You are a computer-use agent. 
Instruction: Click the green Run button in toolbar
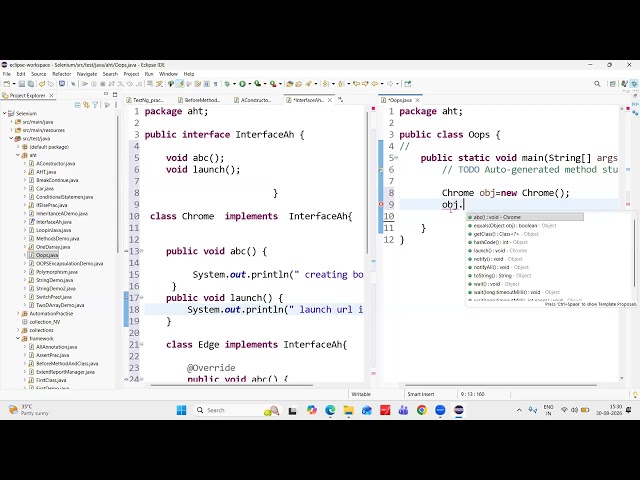242,84
